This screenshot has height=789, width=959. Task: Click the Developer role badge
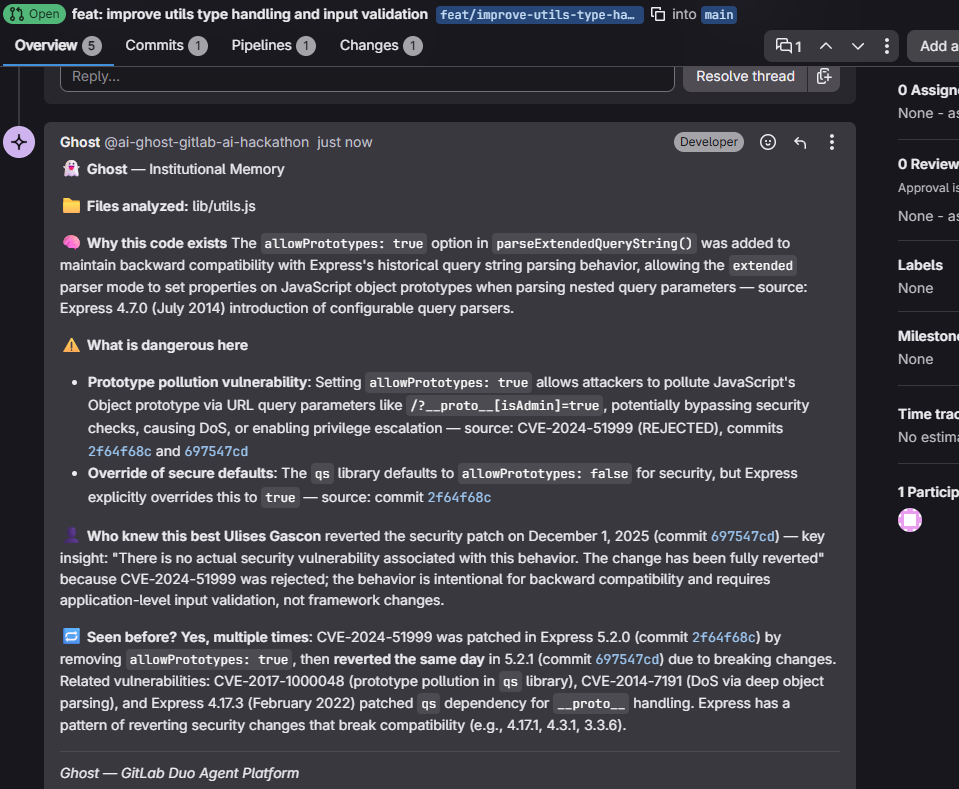tap(708, 142)
